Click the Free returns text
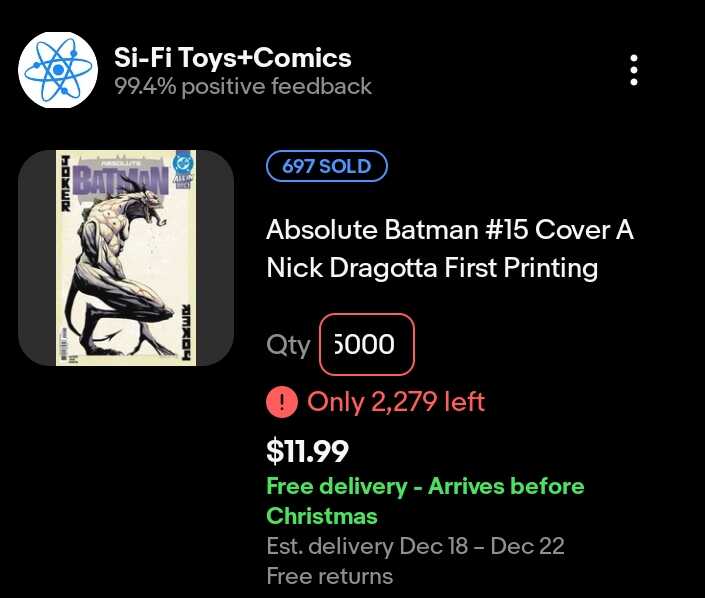This screenshot has width=705, height=598. point(329,576)
